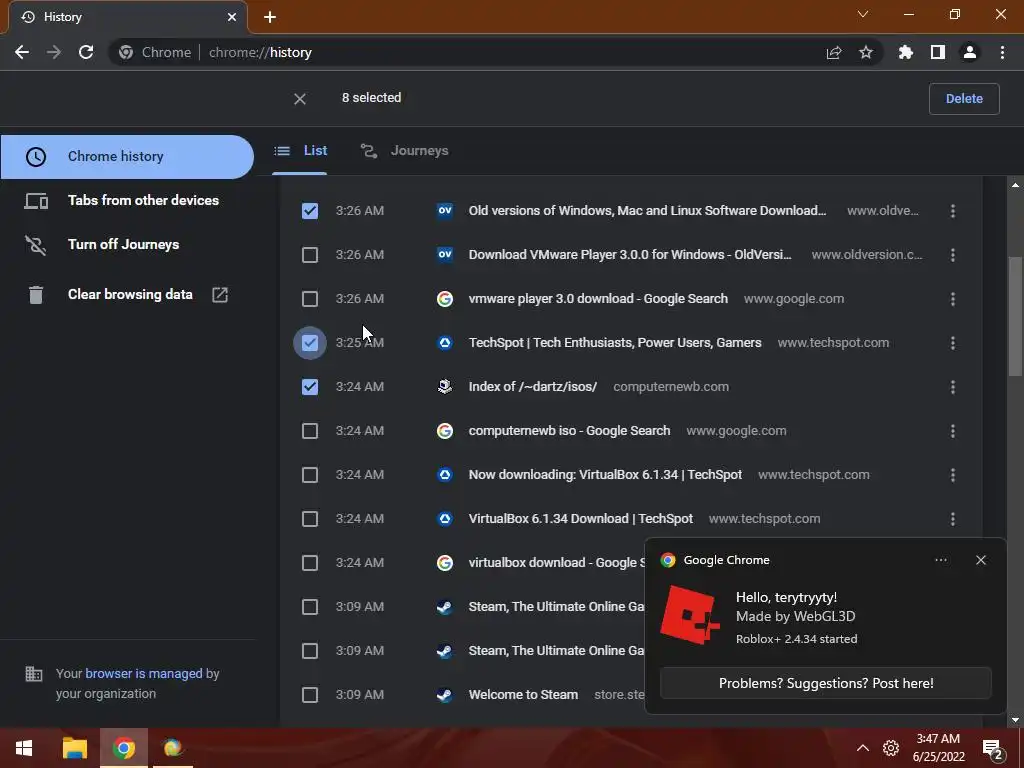
Task: Open Chrome's three-dot main menu
Action: [x=1002, y=52]
